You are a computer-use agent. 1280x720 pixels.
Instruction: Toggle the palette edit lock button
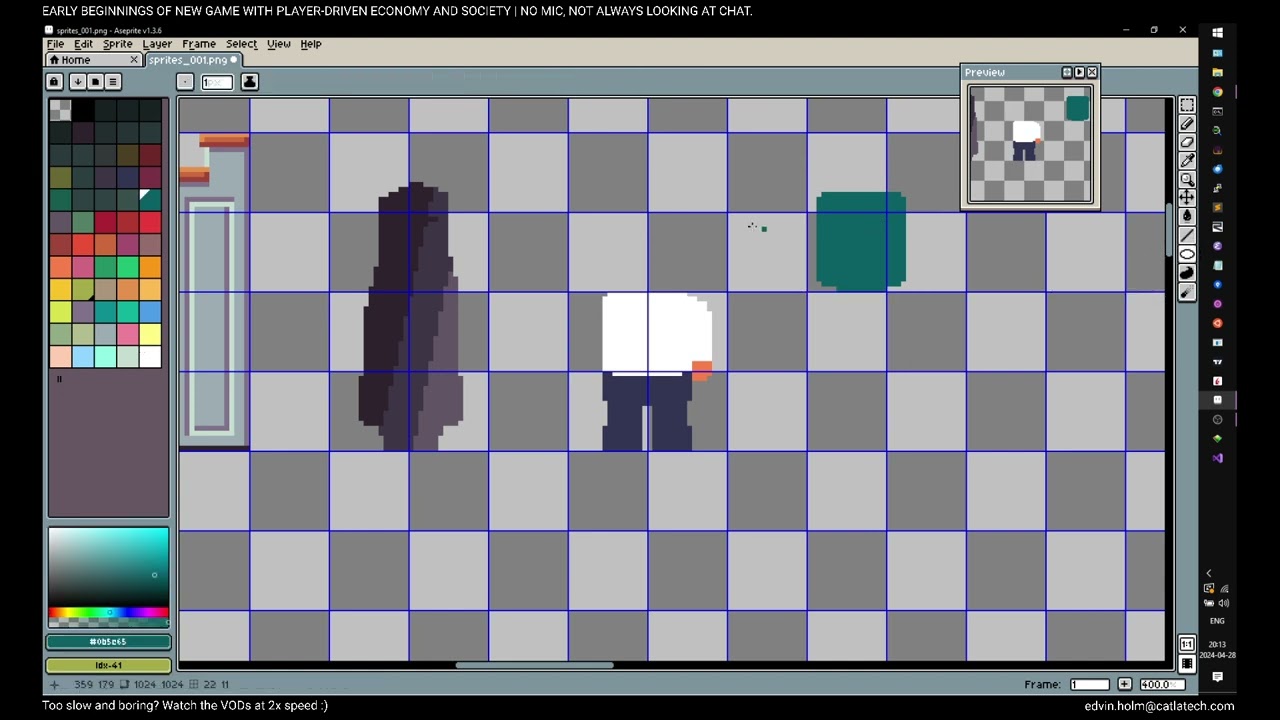[x=55, y=82]
